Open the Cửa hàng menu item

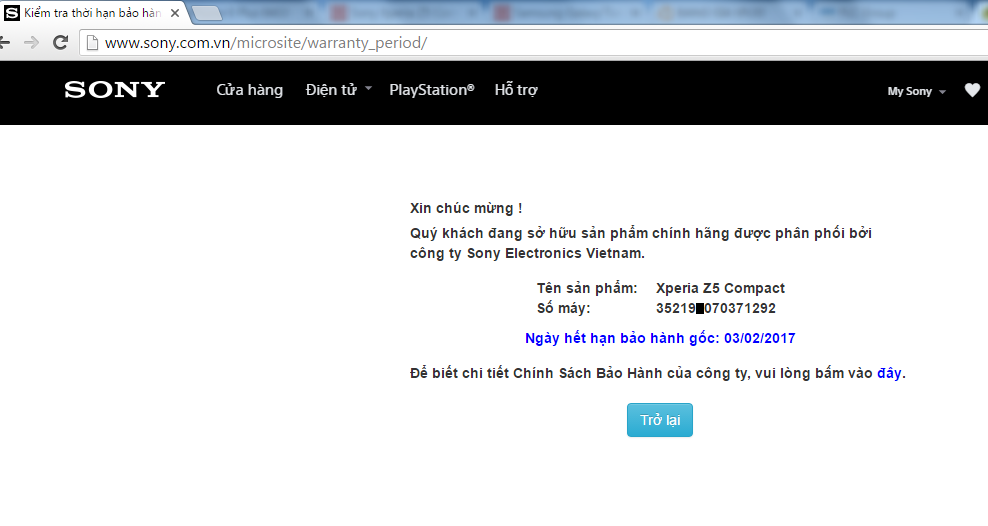pos(250,90)
